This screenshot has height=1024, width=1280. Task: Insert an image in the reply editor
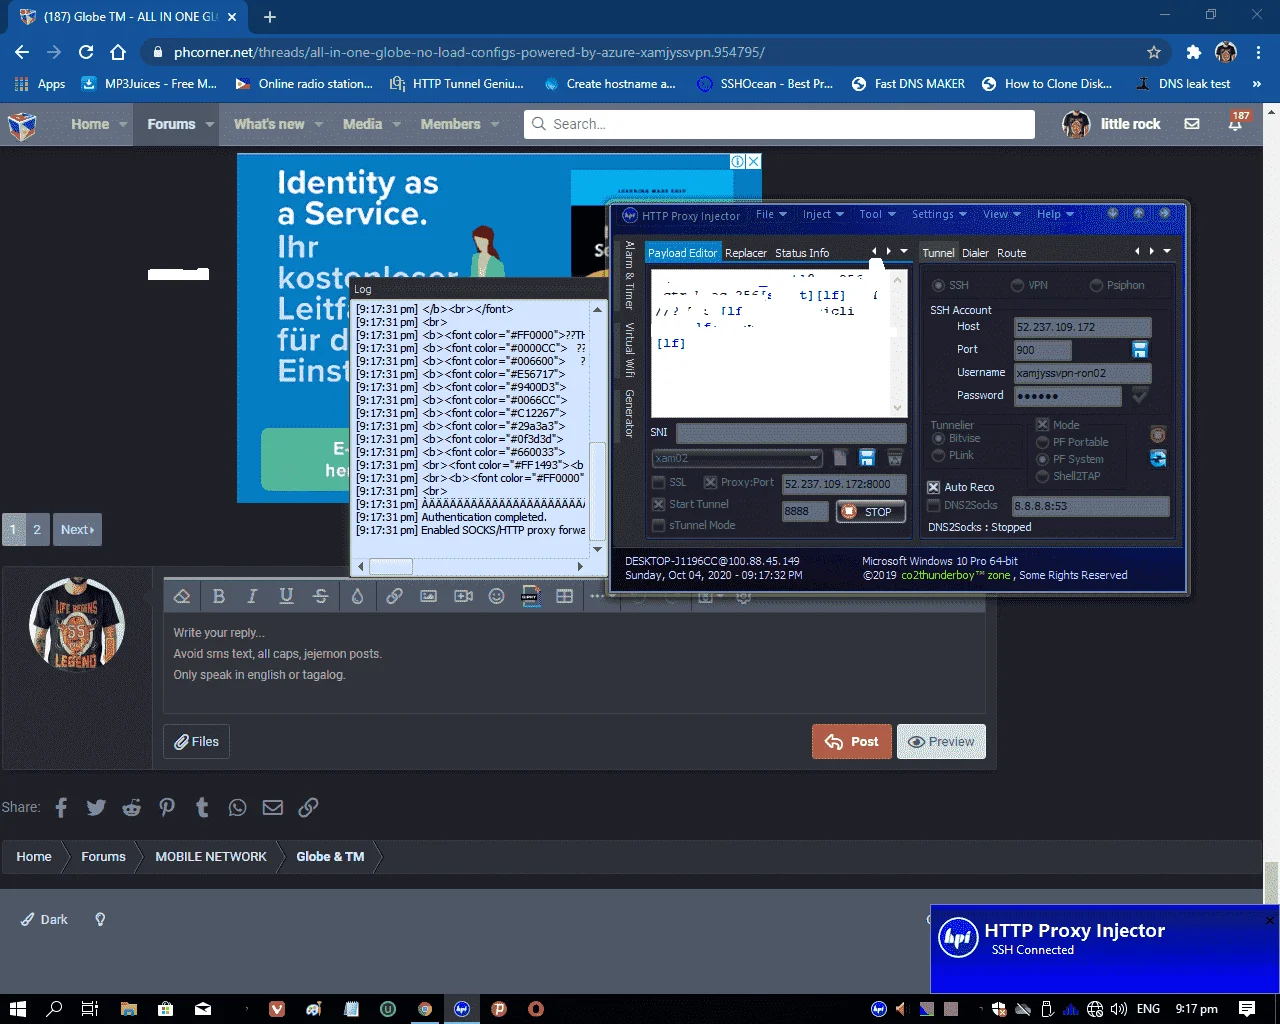pos(428,596)
